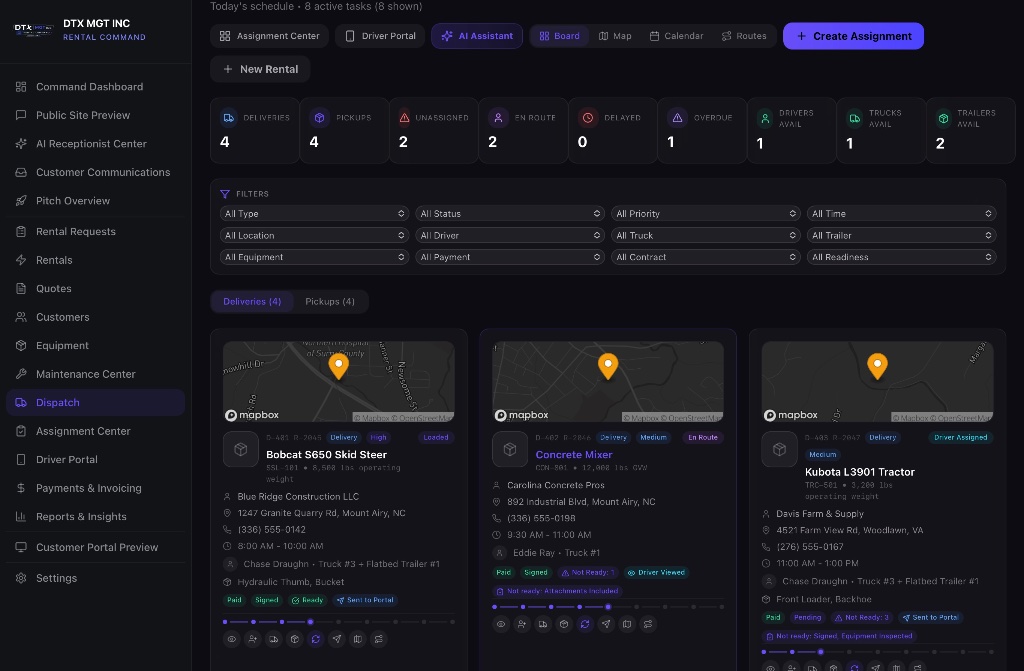Open sidebar Driver Portal link
Image resolution: width=1024 pixels, height=671 pixels.
[95, 459]
